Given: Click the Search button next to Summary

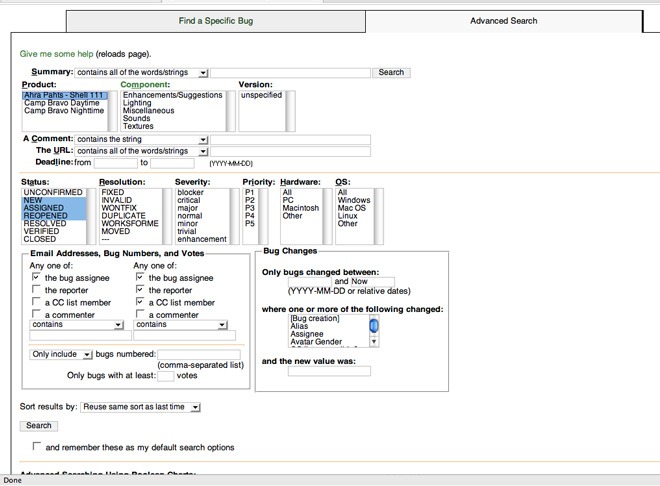Looking at the screenshot, I should point(391,72).
